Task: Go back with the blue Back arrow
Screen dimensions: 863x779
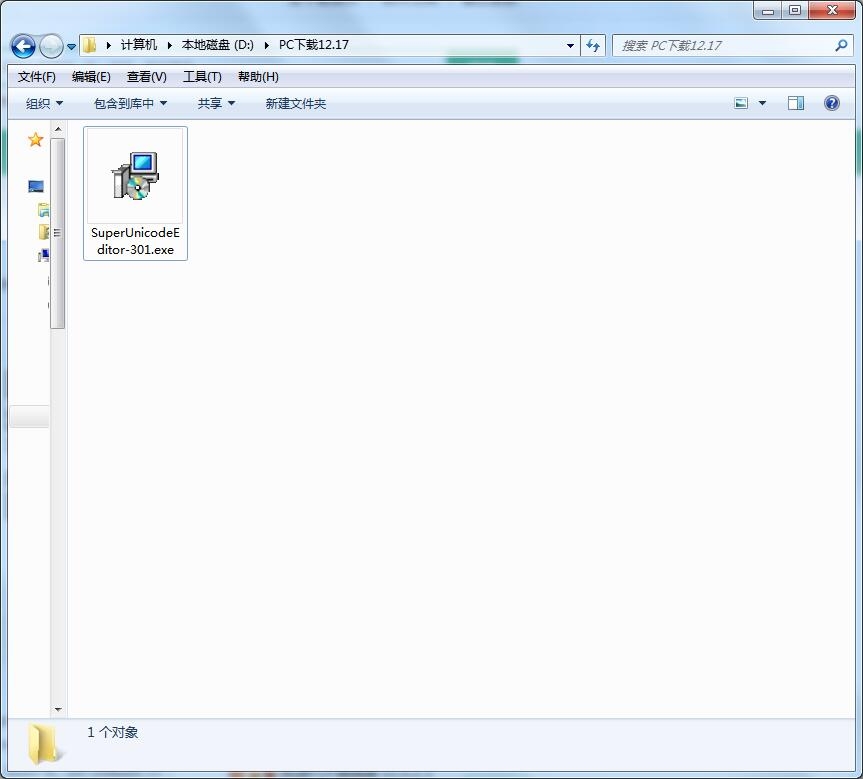Action: (23, 46)
